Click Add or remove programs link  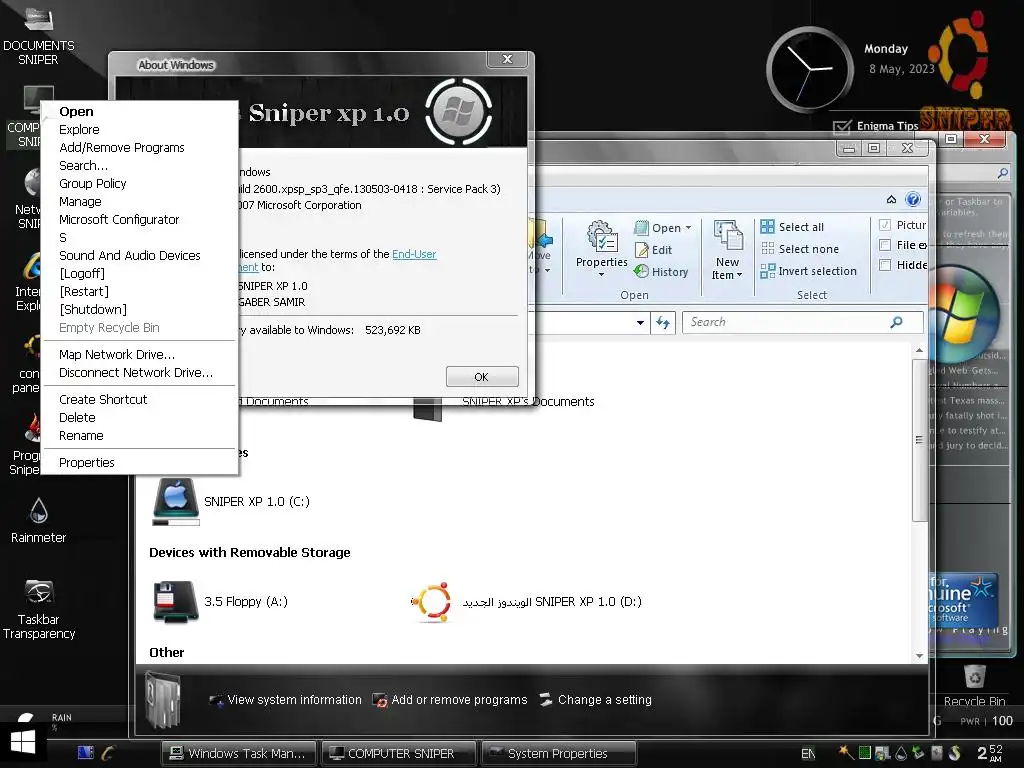(x=449, y=700)
